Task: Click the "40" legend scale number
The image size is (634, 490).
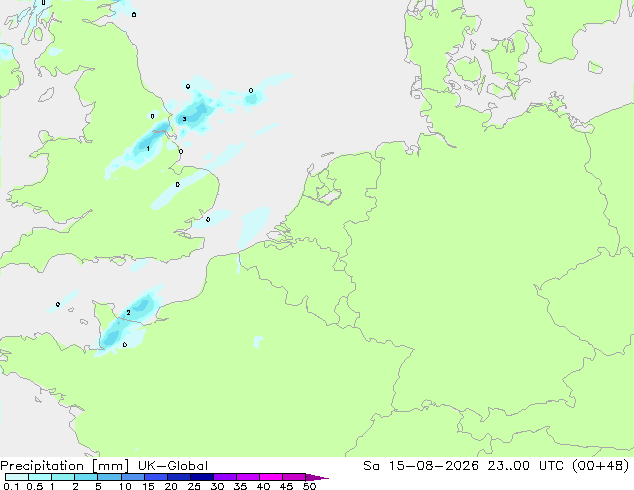Action: (x=264, y=486)
